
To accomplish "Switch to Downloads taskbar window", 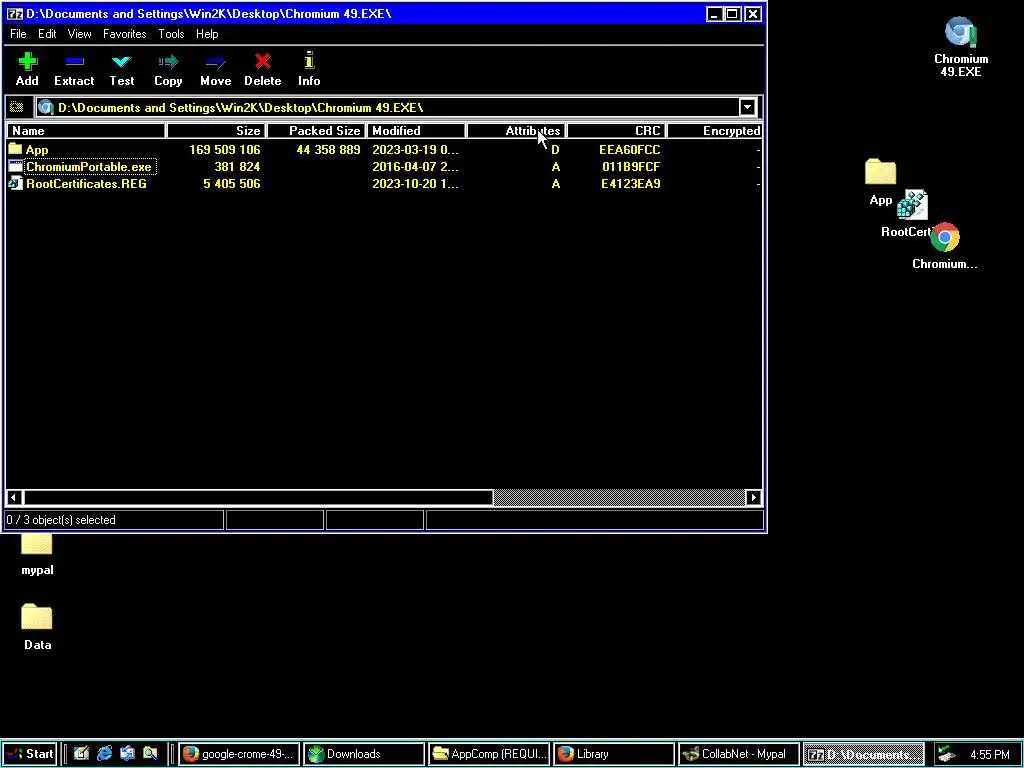I will [x=364, y=754].
